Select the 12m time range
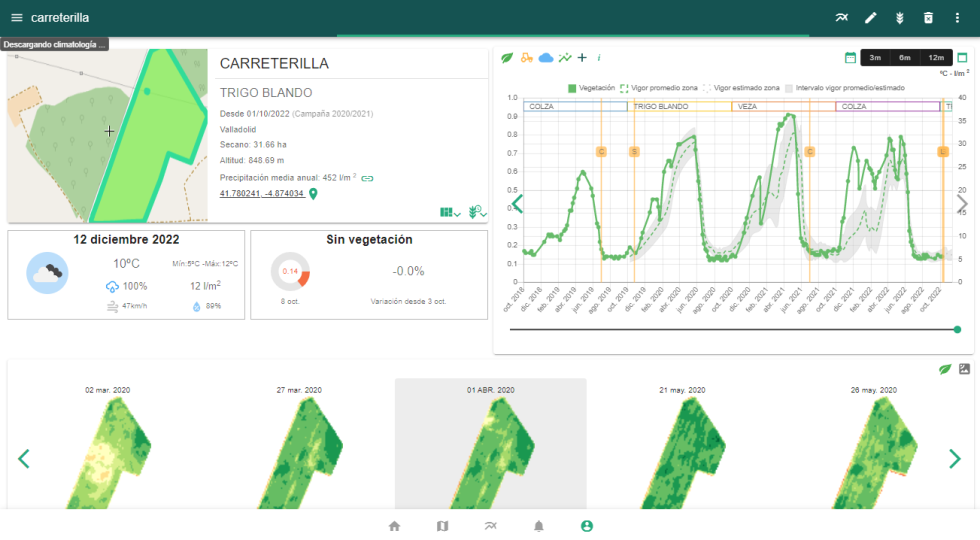The width and height of the screenshot is (980, 540). (936, 58)
